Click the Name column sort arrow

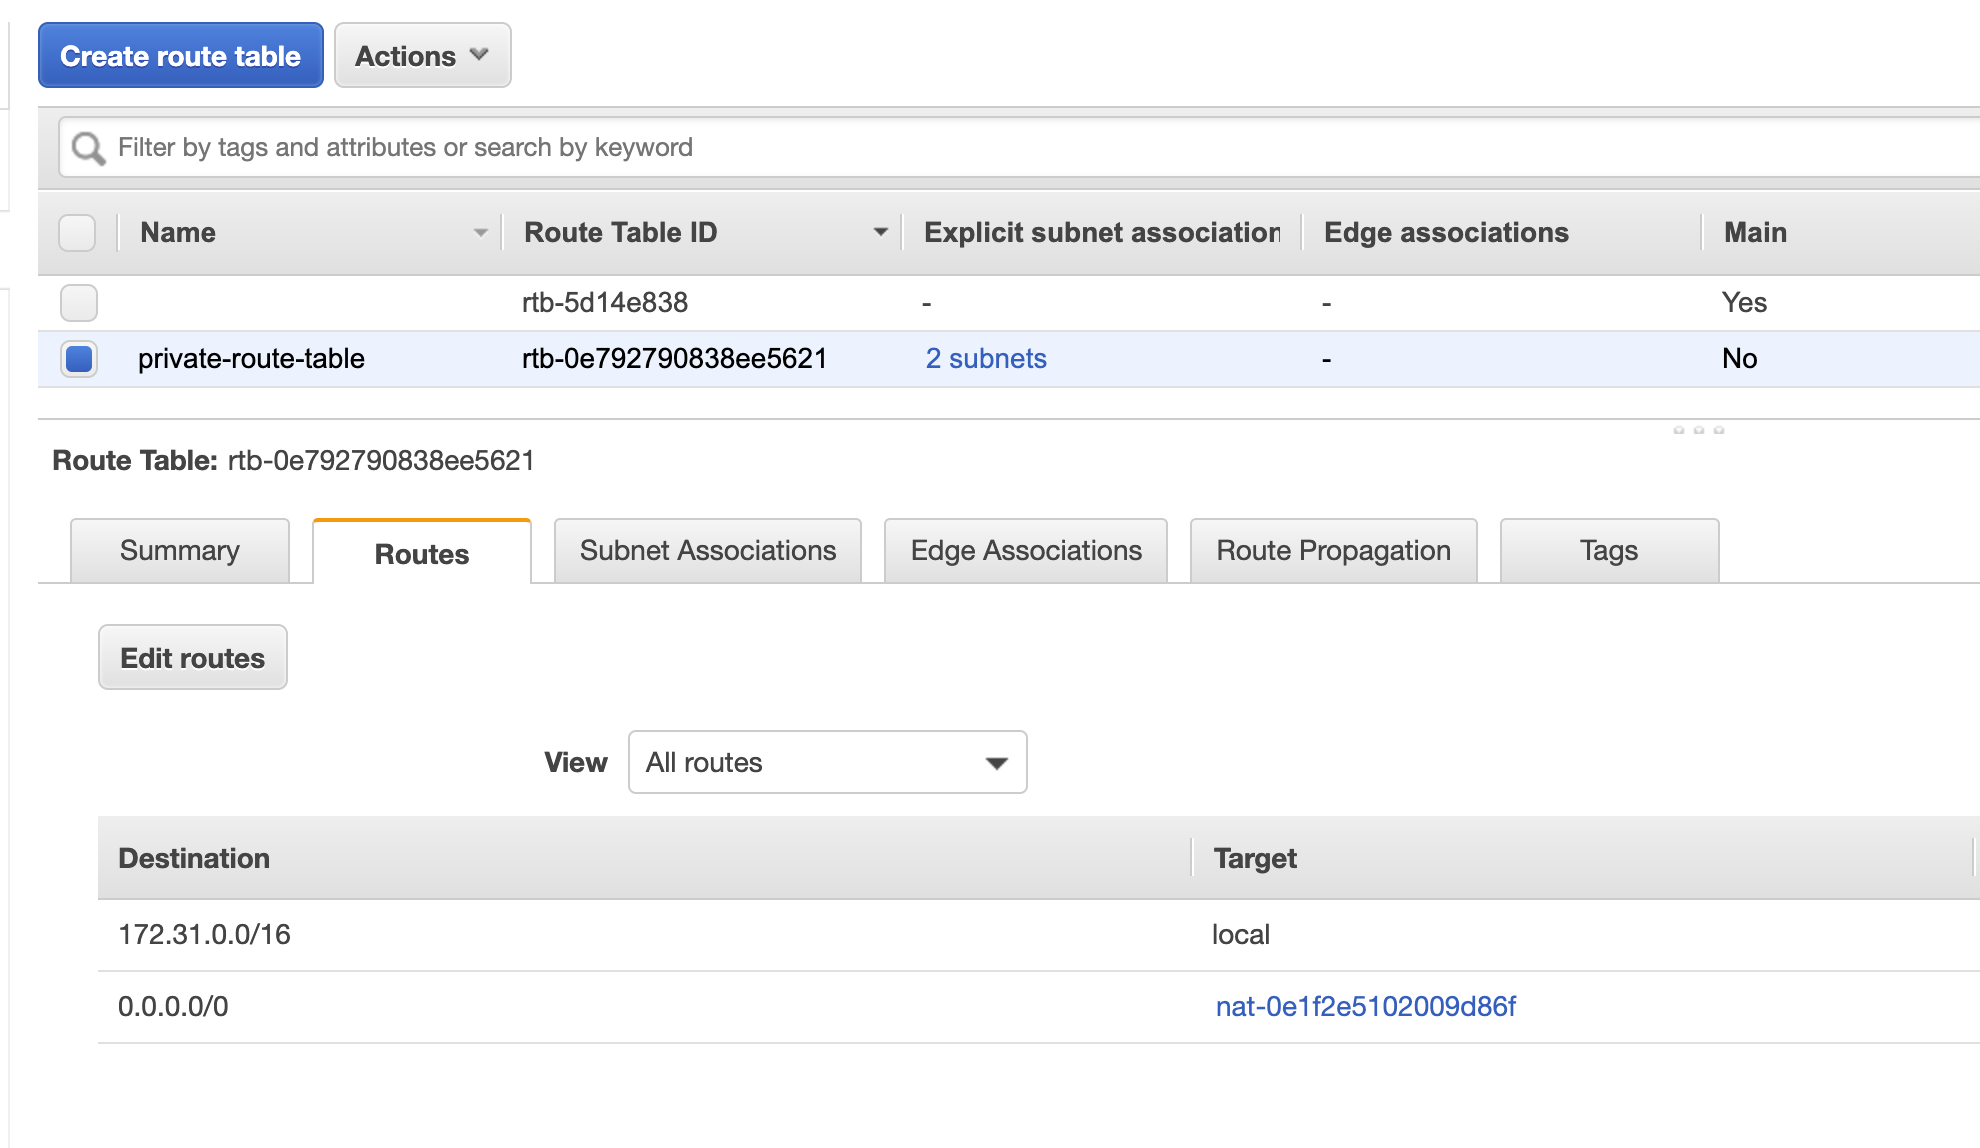[x=480, y=233]
